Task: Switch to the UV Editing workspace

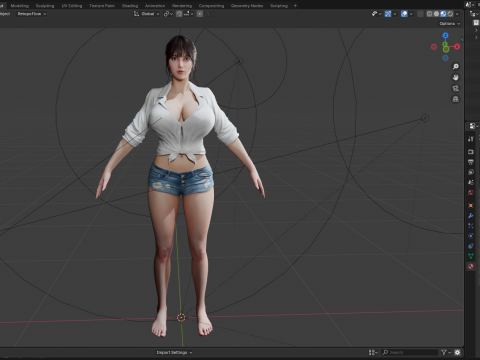Action: [x=72, y=6]
